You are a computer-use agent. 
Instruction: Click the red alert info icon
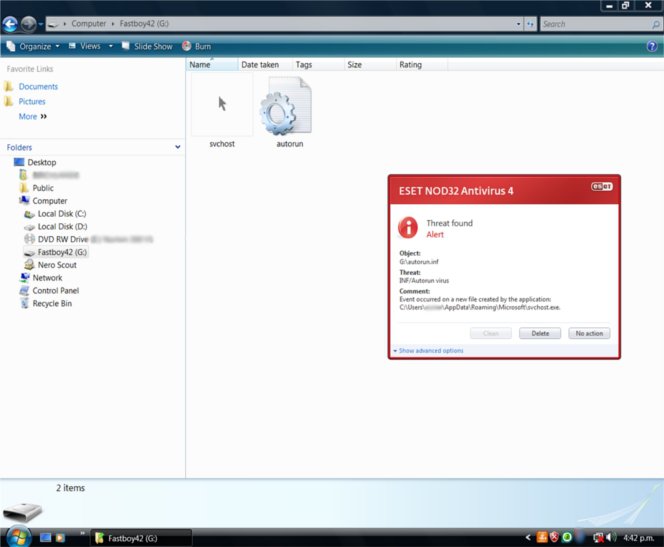click(408, 227)
